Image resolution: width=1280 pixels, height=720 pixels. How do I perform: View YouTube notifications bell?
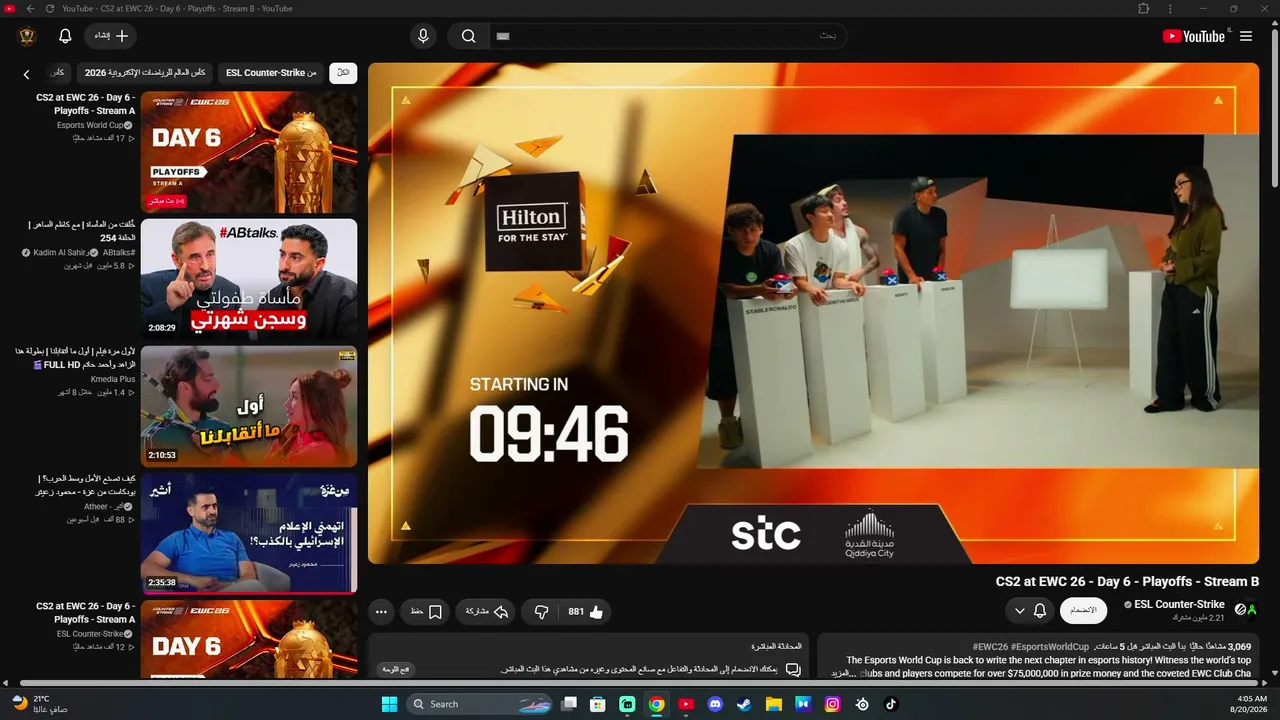click(65, 36)
